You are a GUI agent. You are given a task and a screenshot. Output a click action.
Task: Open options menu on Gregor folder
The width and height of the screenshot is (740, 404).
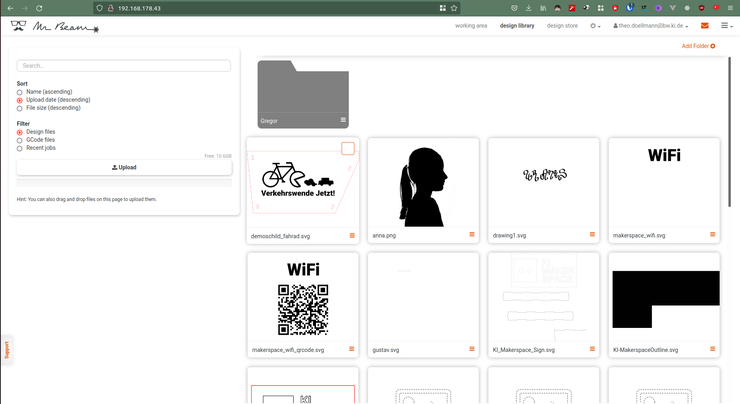[343, 120]
